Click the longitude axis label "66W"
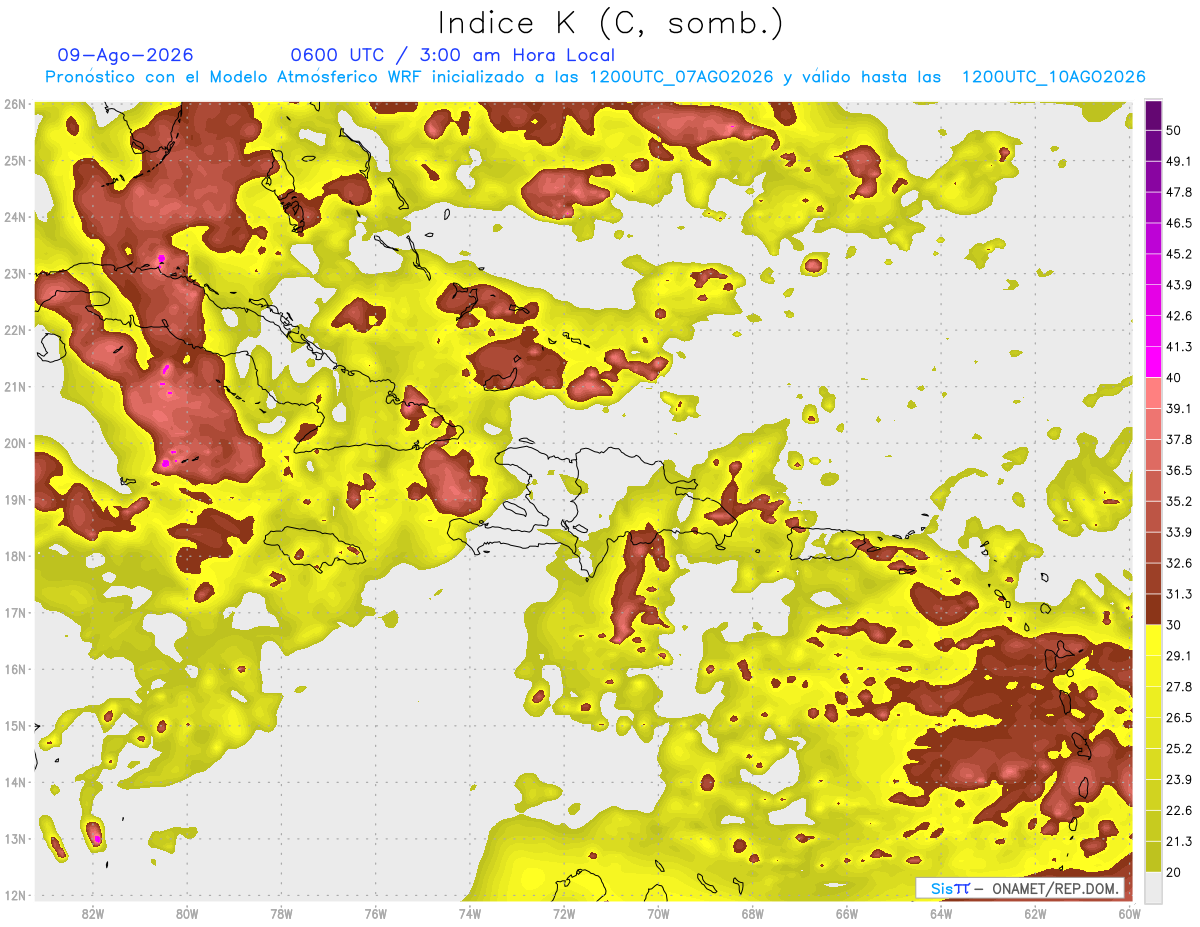1200x927 pixels. (847, 913)
